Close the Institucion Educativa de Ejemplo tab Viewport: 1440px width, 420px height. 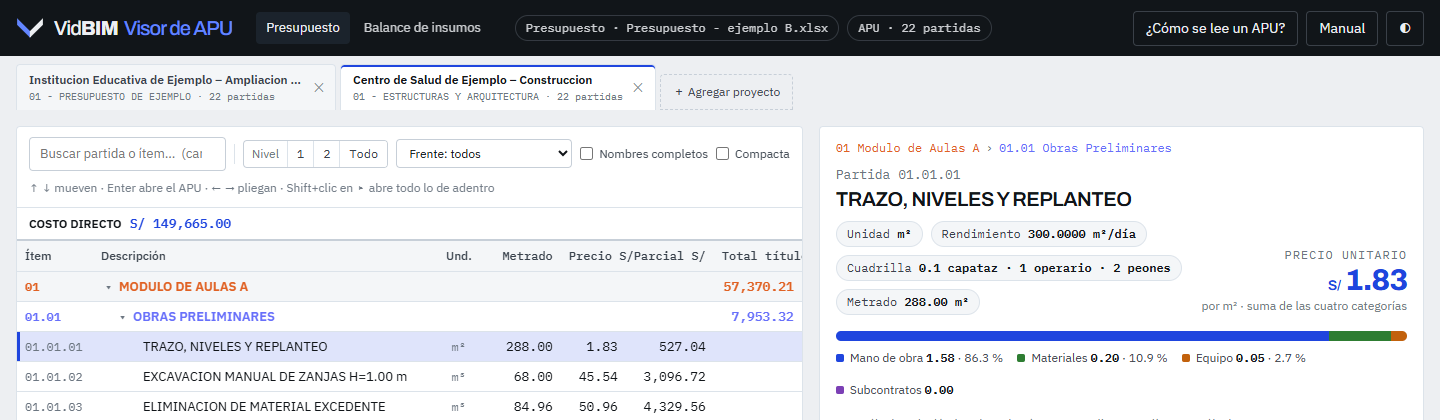[319, 88]
